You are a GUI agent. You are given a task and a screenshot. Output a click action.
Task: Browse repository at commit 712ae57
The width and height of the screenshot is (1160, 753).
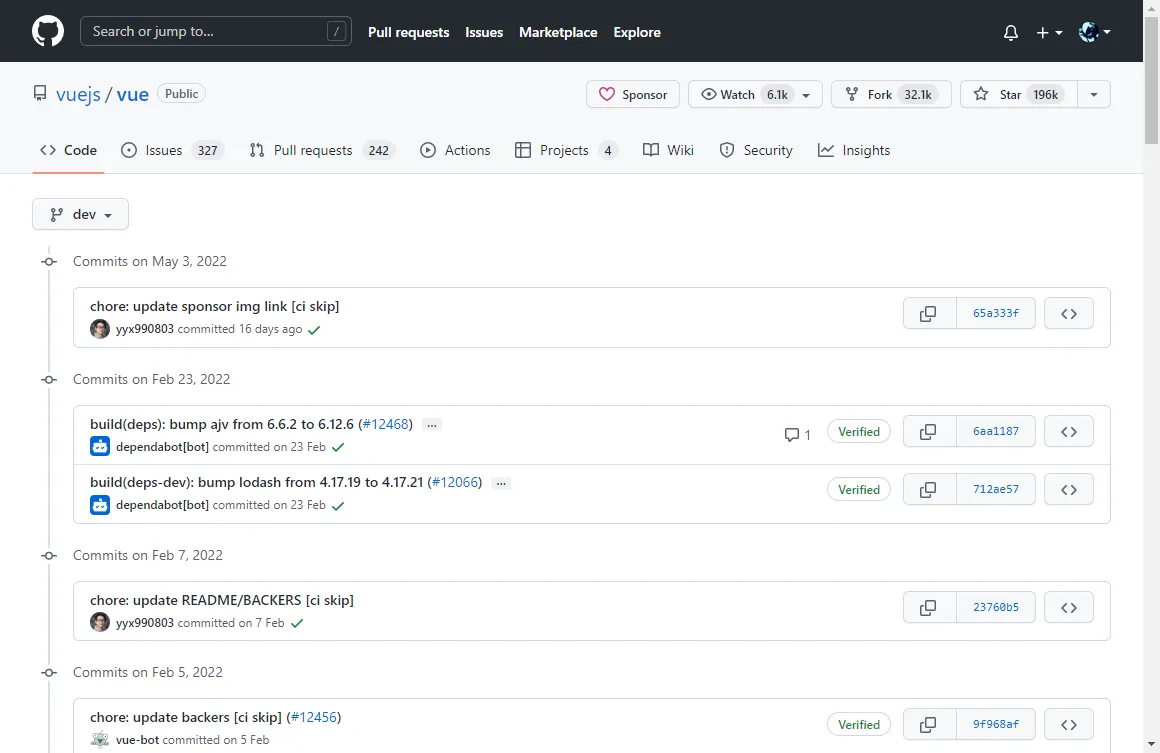1068,490
